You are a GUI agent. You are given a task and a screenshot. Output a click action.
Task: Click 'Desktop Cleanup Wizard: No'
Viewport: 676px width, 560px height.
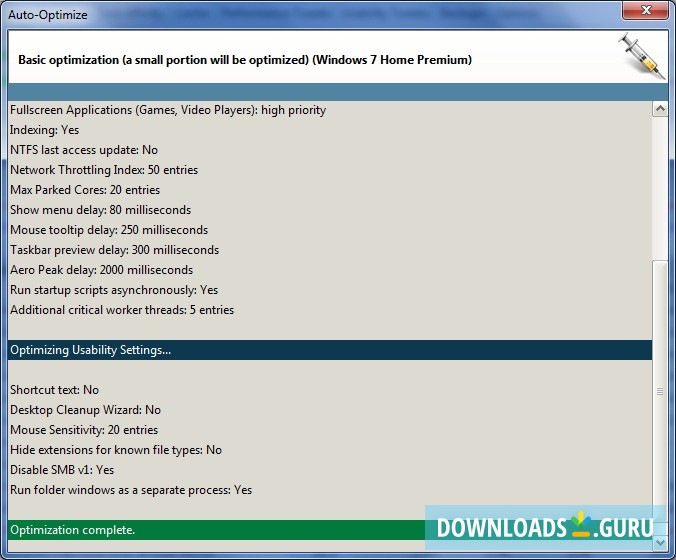tap(85, 410)
